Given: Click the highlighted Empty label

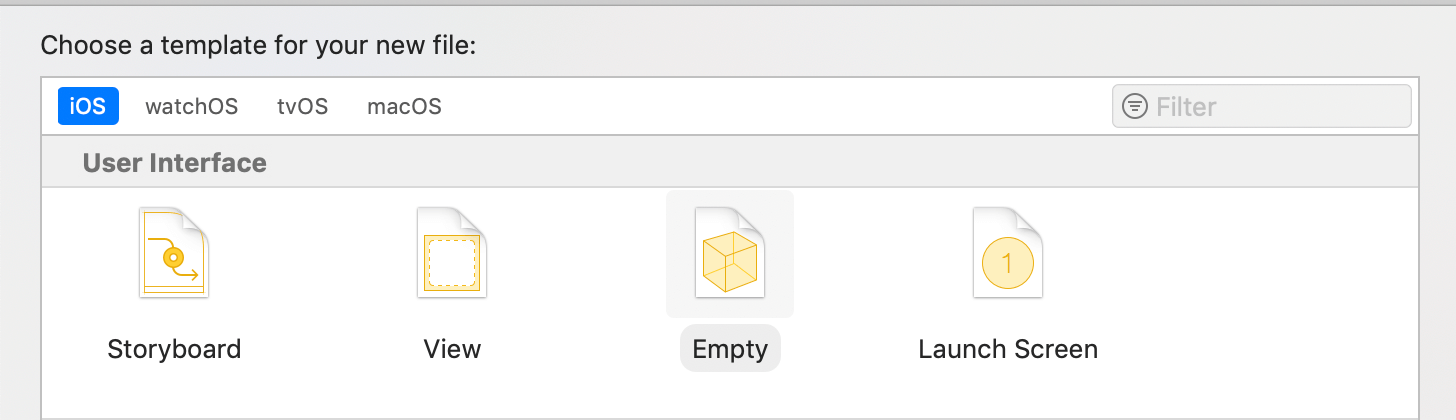Looking at the screenshot, I should (730, 349).
